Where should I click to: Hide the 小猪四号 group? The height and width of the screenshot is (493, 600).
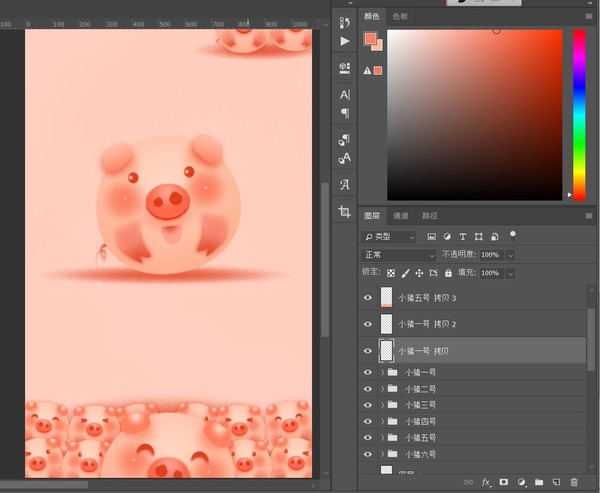(368, 421)
